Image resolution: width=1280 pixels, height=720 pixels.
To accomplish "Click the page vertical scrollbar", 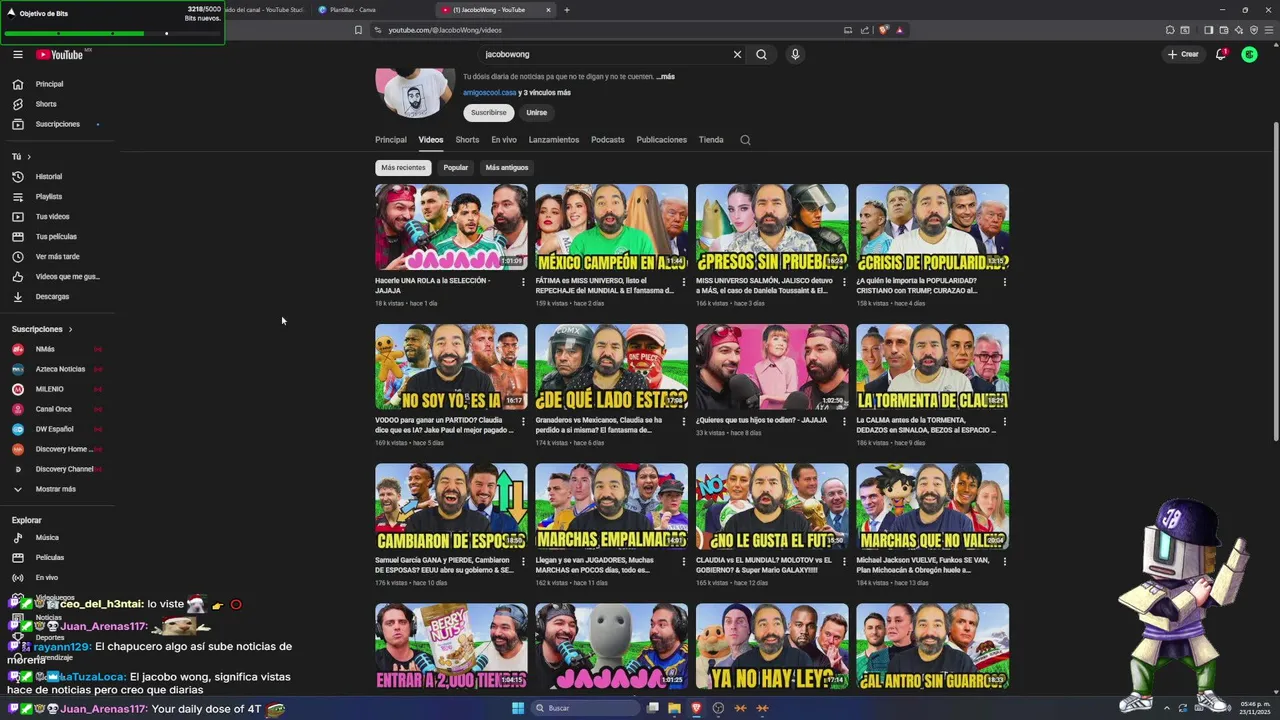I will (x=1275, y=280).
